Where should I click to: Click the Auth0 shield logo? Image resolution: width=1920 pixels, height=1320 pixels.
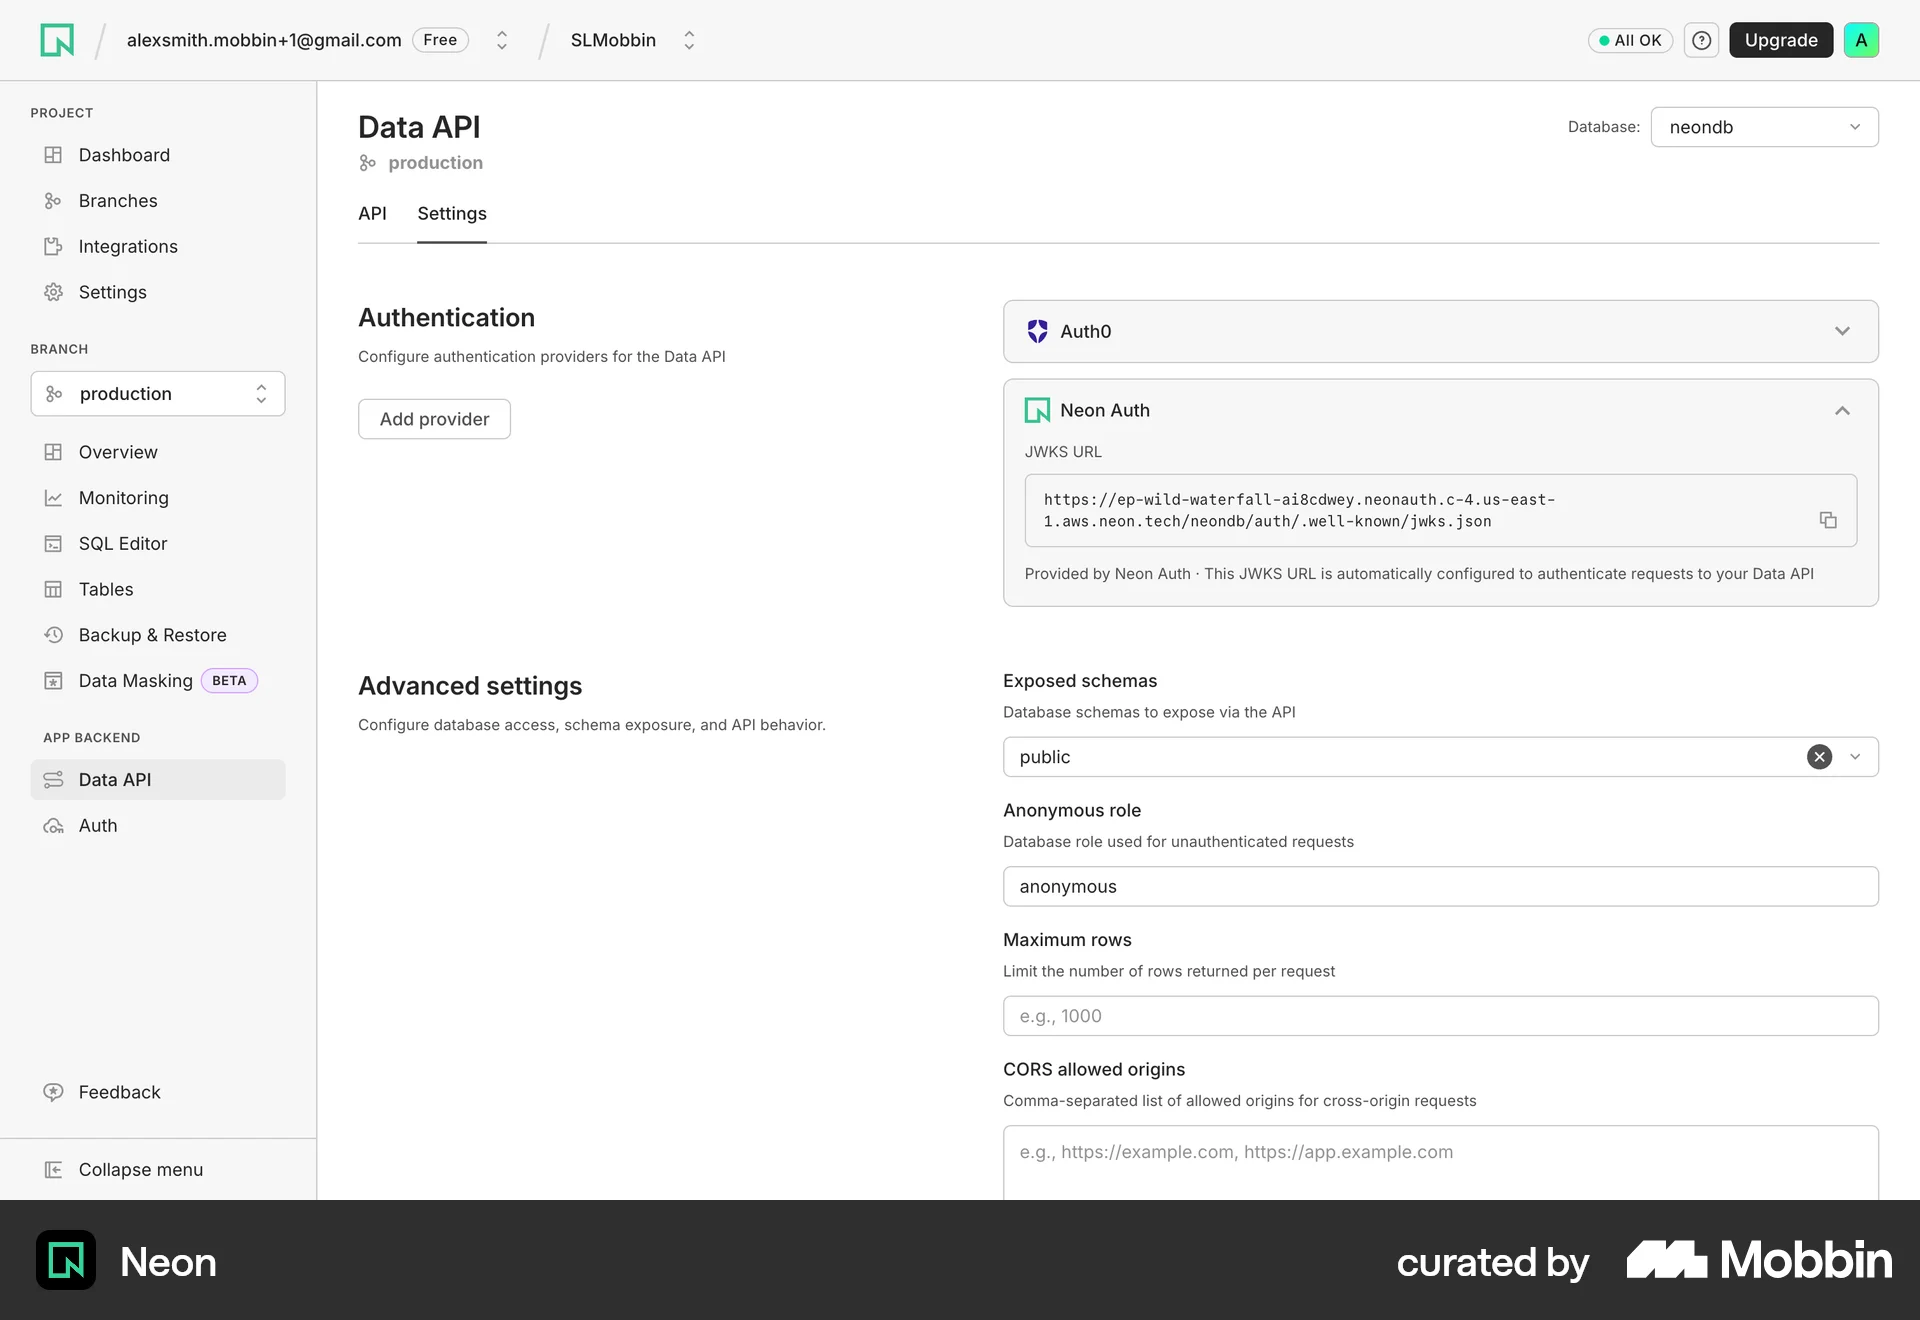click(x=1037, y=331)
